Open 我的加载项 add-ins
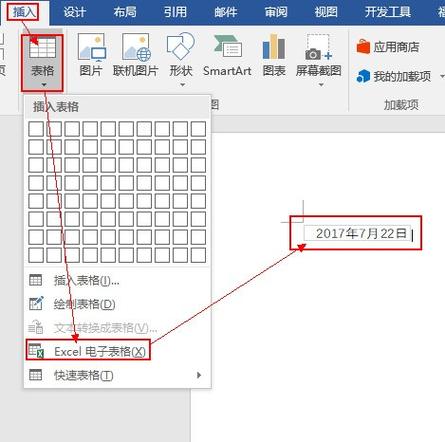 click(394, 76)
